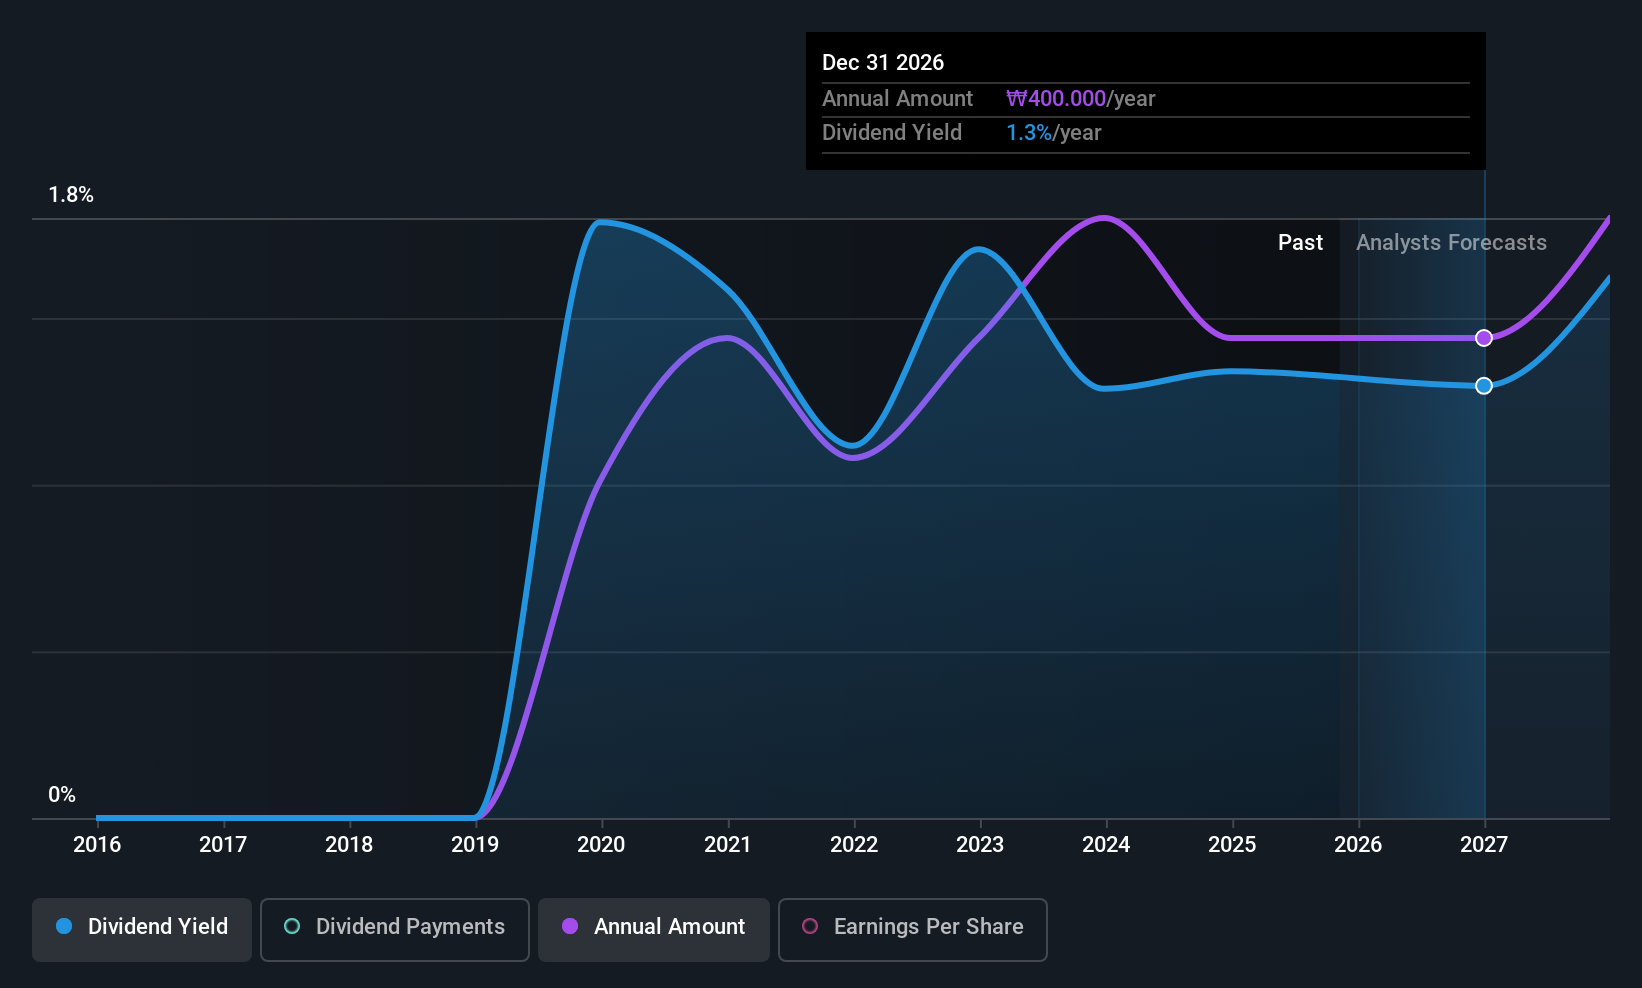This screenshot has height=988, width=1642.
Task: Click the blue Dividend Yield legend dot
Action: pyautogui.click(x=64, y=926)
